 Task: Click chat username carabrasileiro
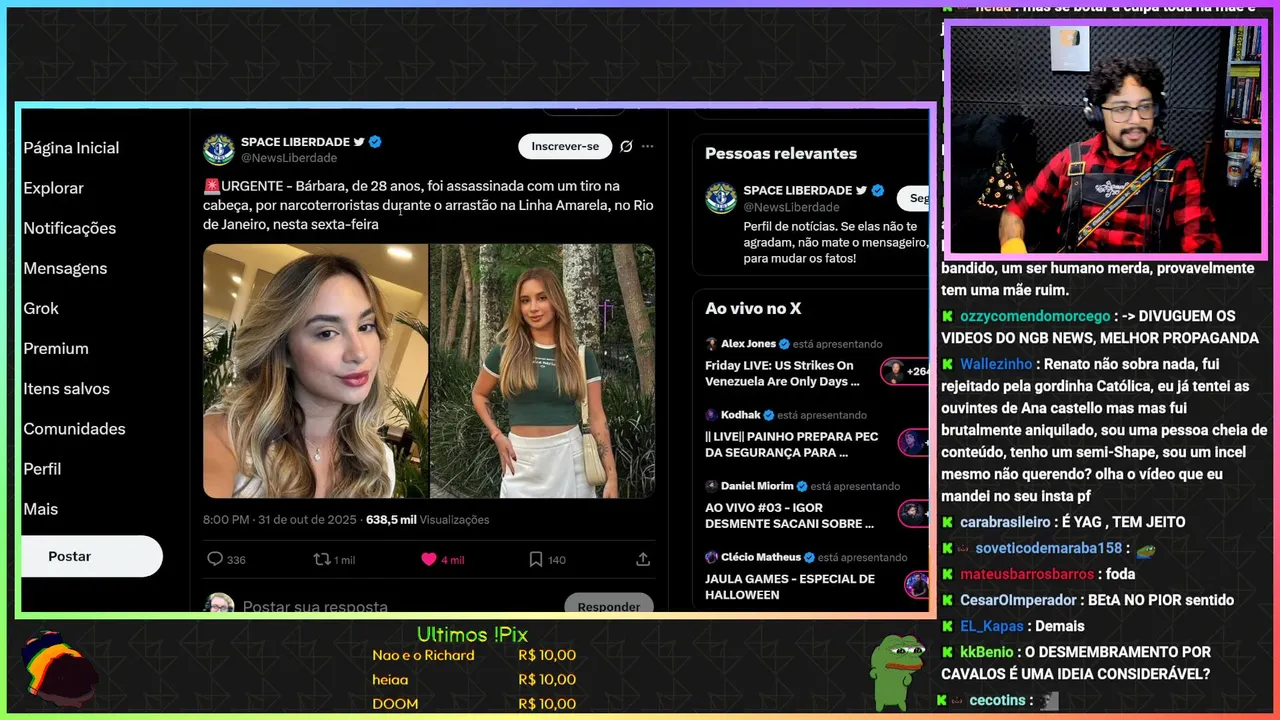[x=1005, y=522]
